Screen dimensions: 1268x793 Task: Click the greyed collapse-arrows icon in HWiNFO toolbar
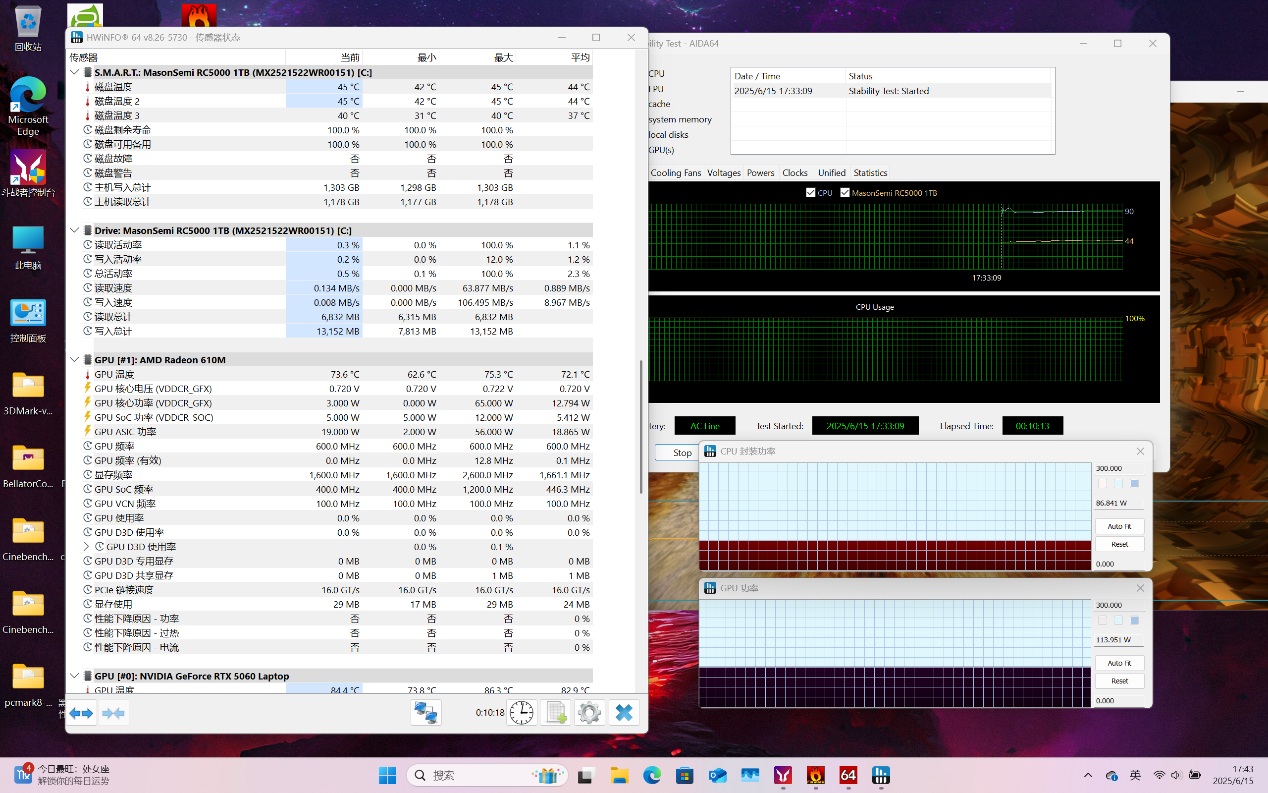tap(113, 713)
